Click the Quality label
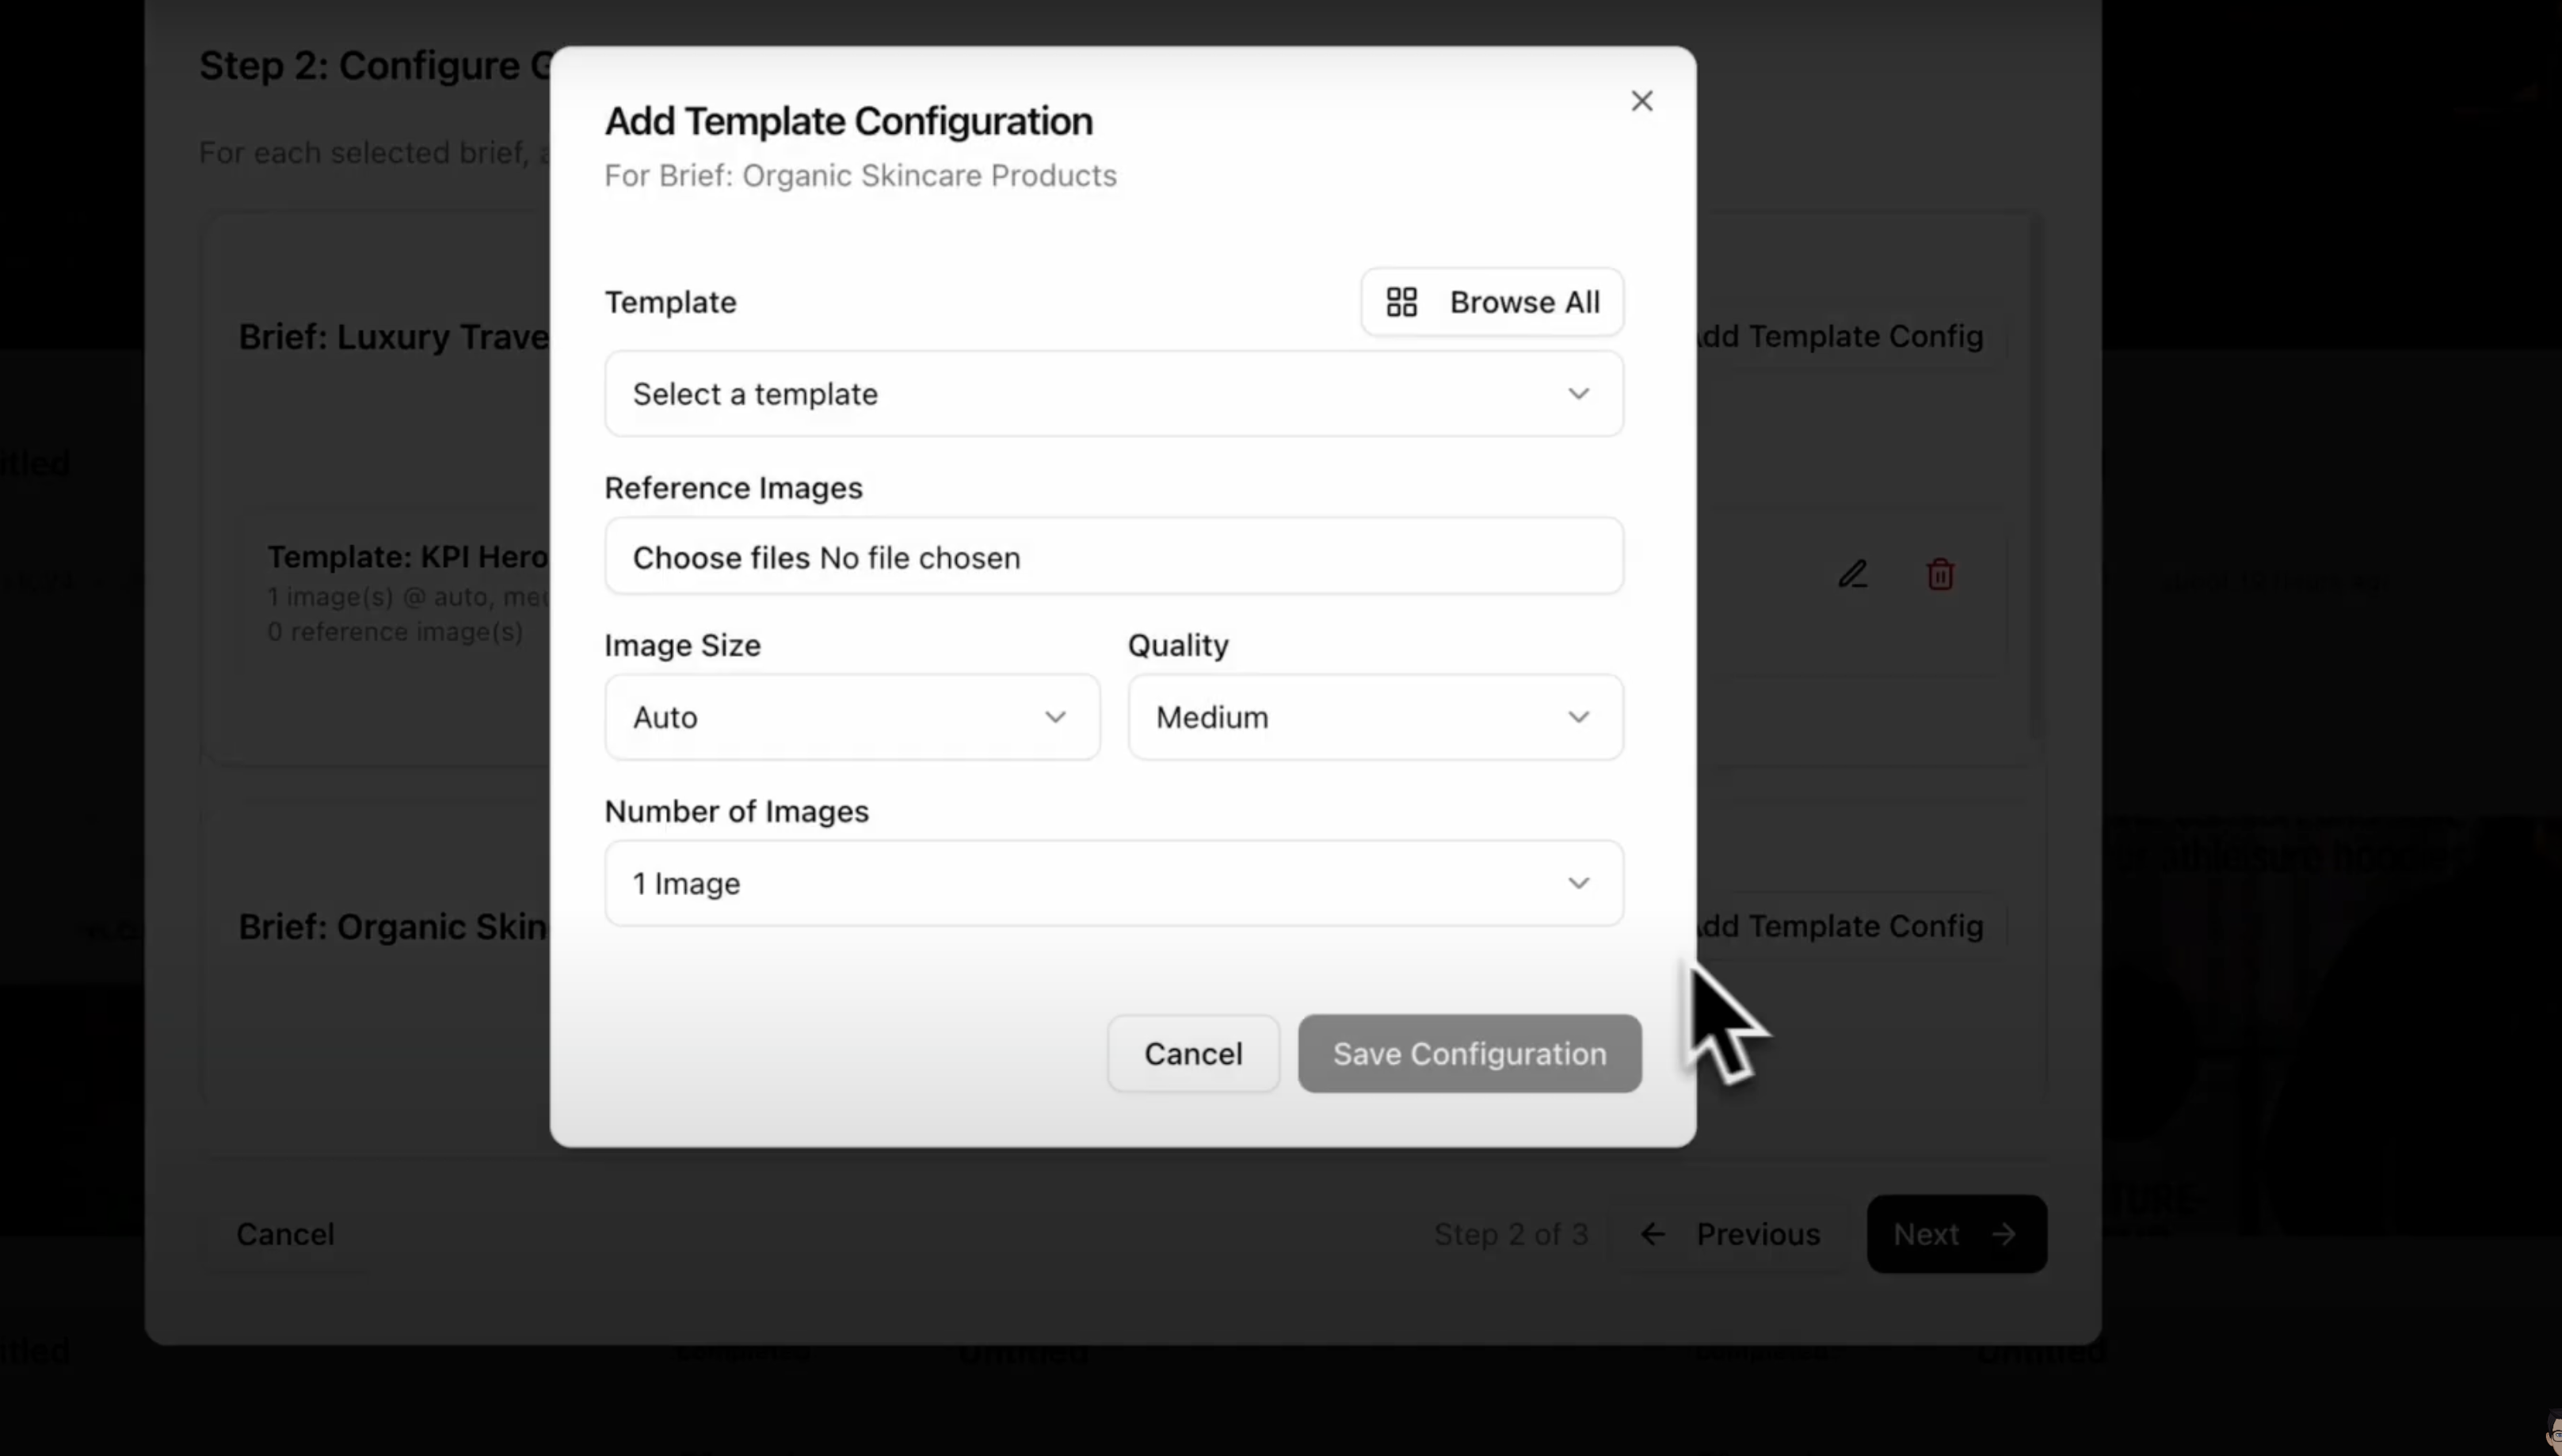The height and width of the screenshot is (1456, 2562). [x=1178, y=646]
